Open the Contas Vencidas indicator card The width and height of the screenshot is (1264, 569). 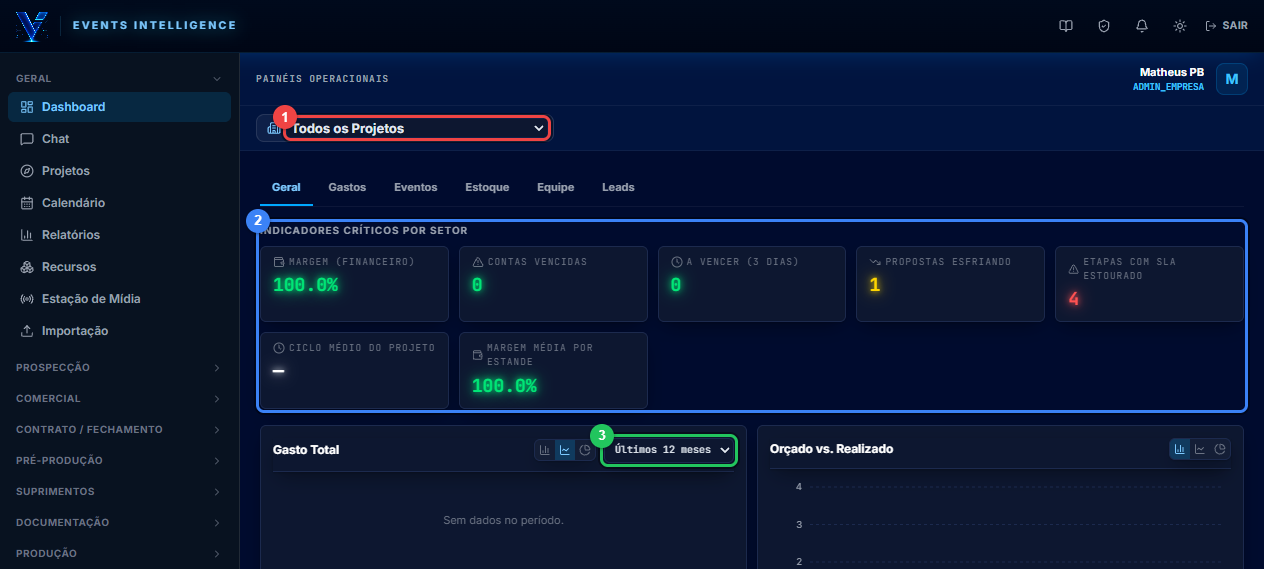pos(553,284)
